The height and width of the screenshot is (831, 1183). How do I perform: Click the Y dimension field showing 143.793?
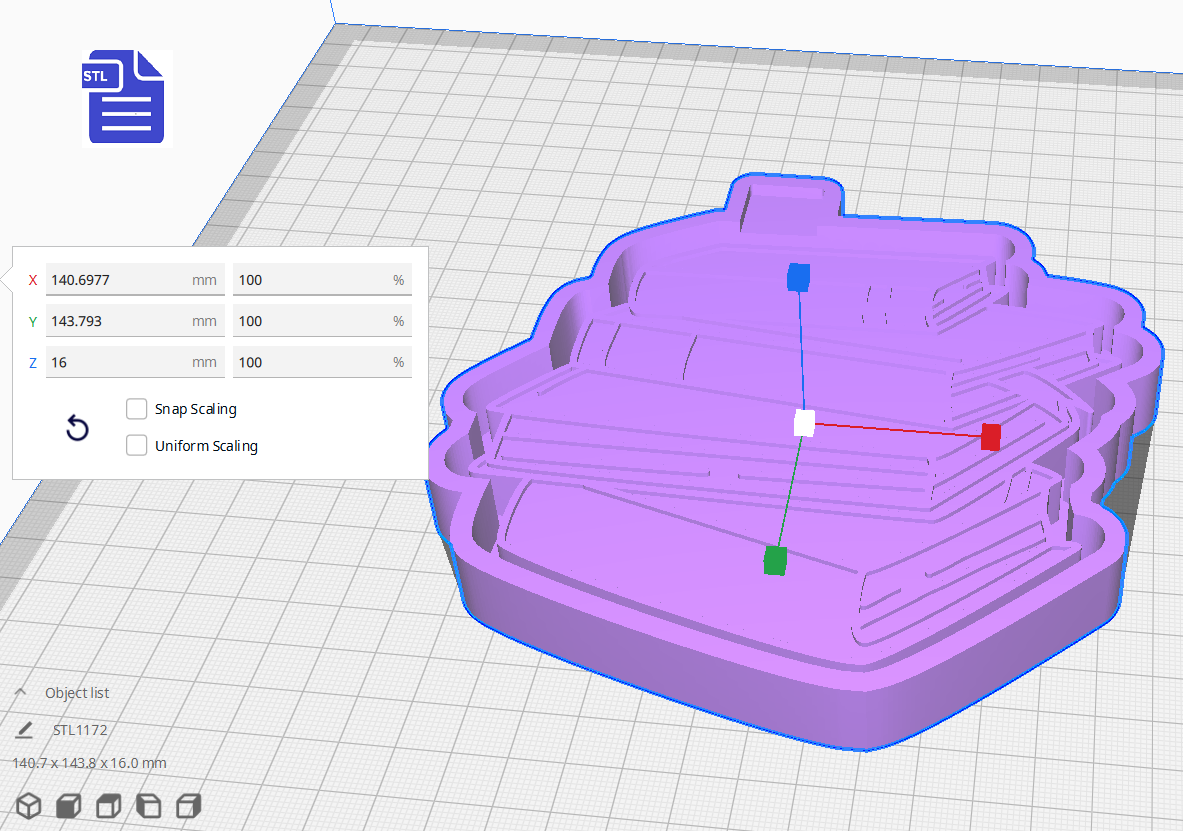pos(135,320)
